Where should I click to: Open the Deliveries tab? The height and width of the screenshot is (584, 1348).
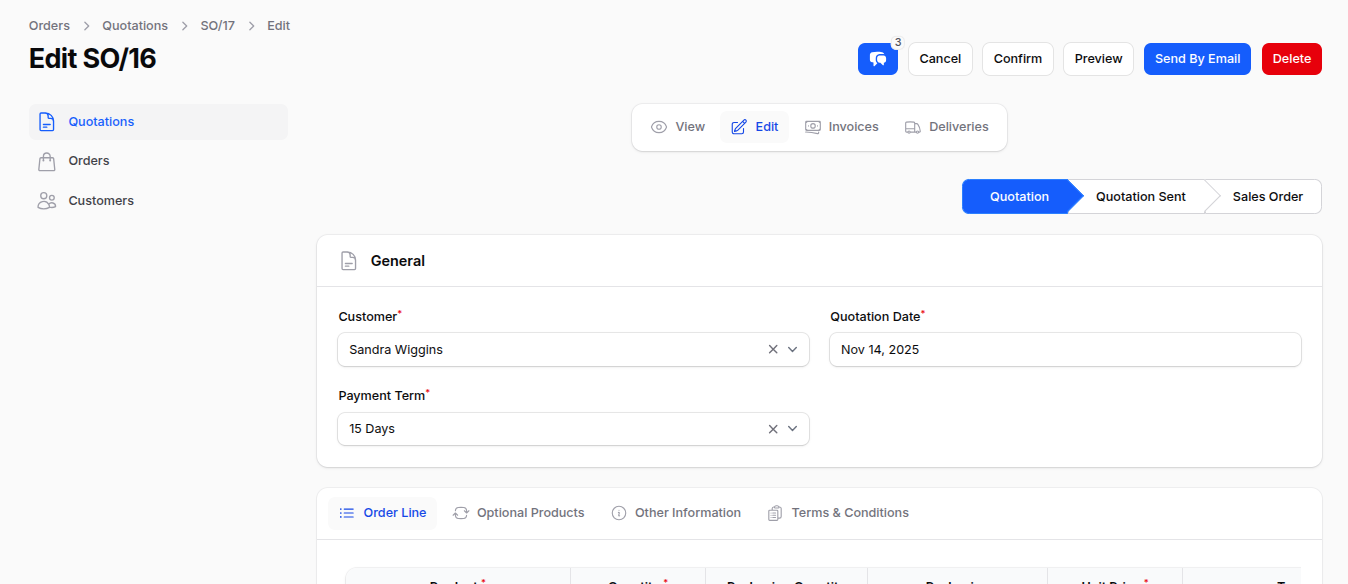pos(946,127)
